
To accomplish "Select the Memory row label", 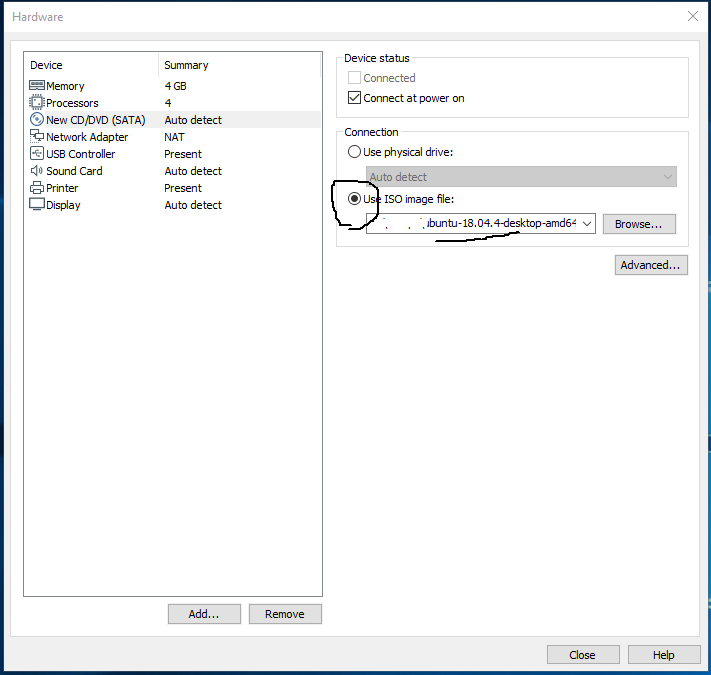I will click(x=65, y=86).
